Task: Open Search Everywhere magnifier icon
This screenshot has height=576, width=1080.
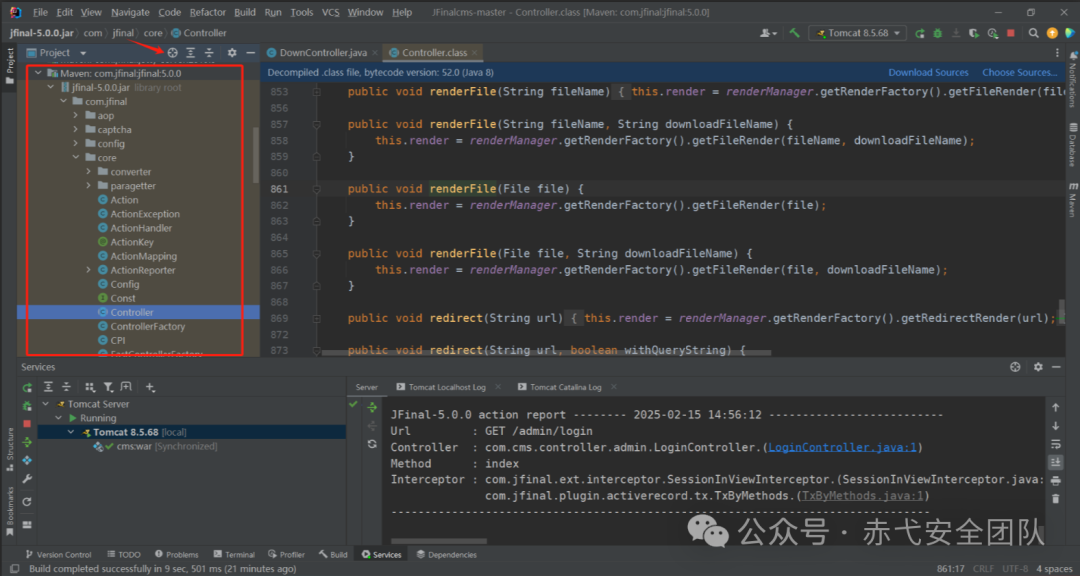Action: 1034,32
